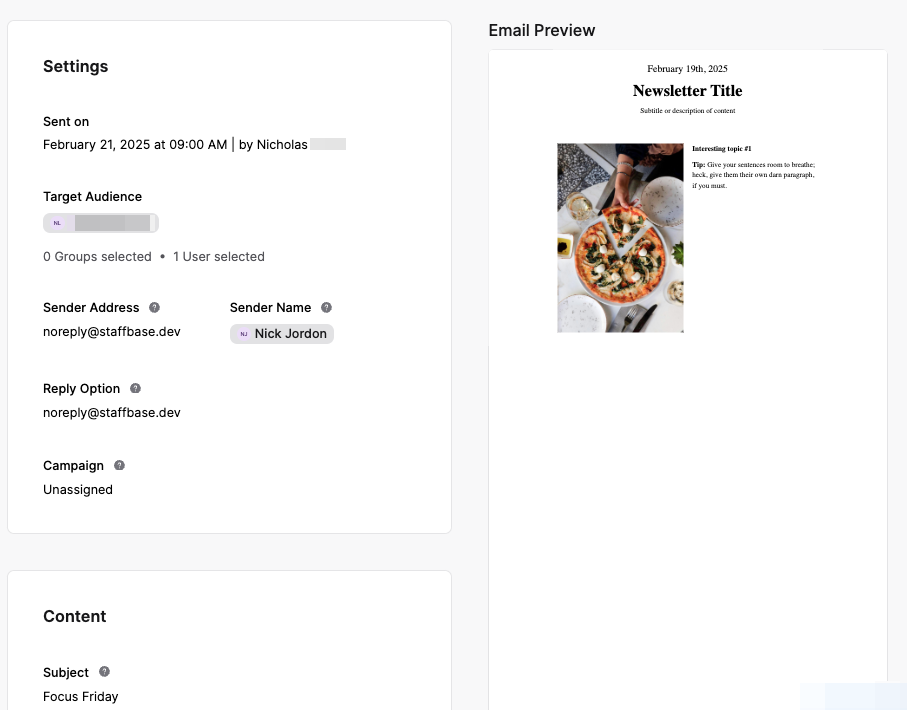Click the Sender Address noreply@staffbase.dev value
Viewport: 907px width, 710px height.
pyautogui.click(x=112, y=331)
